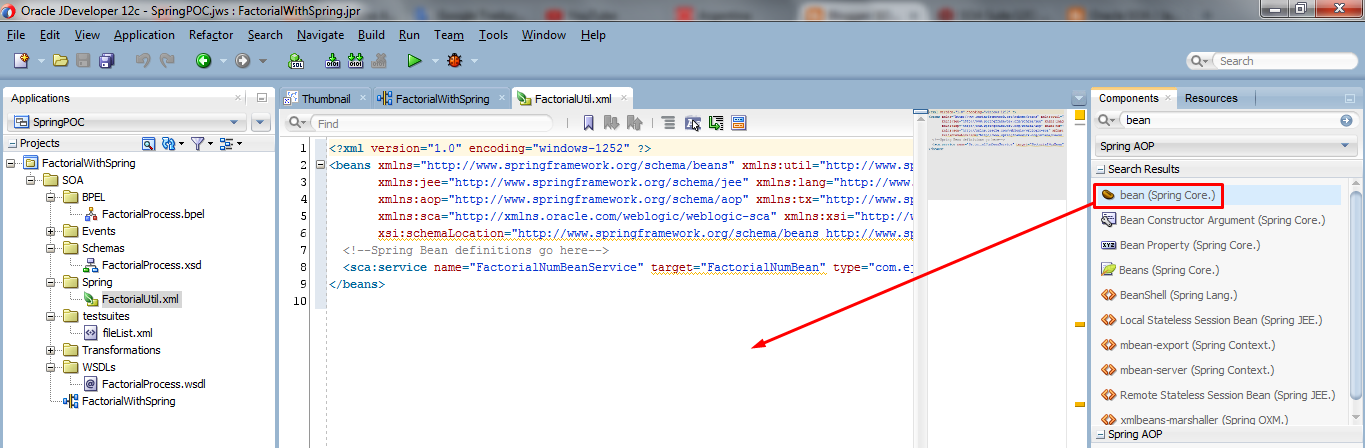This screenshot has height=448, width=1365.
Task: Click the Cancel build icon
Action: pos(379,61)
